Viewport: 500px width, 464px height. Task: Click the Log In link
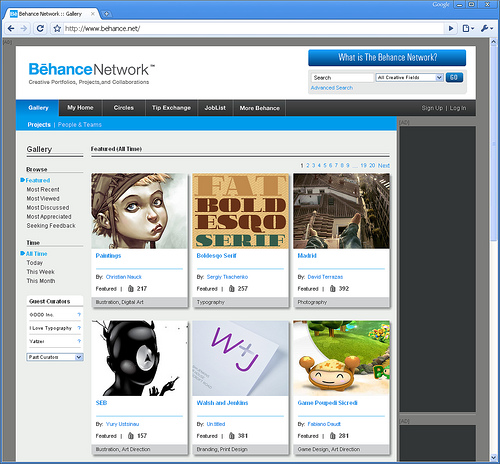[458, 108]
